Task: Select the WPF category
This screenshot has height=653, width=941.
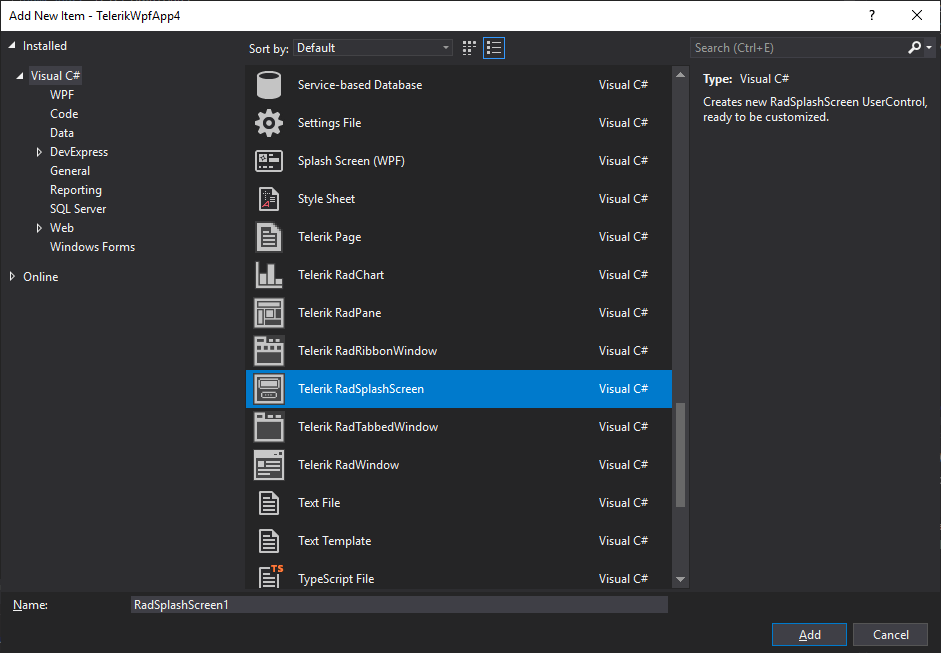Action: coord(63,94)
